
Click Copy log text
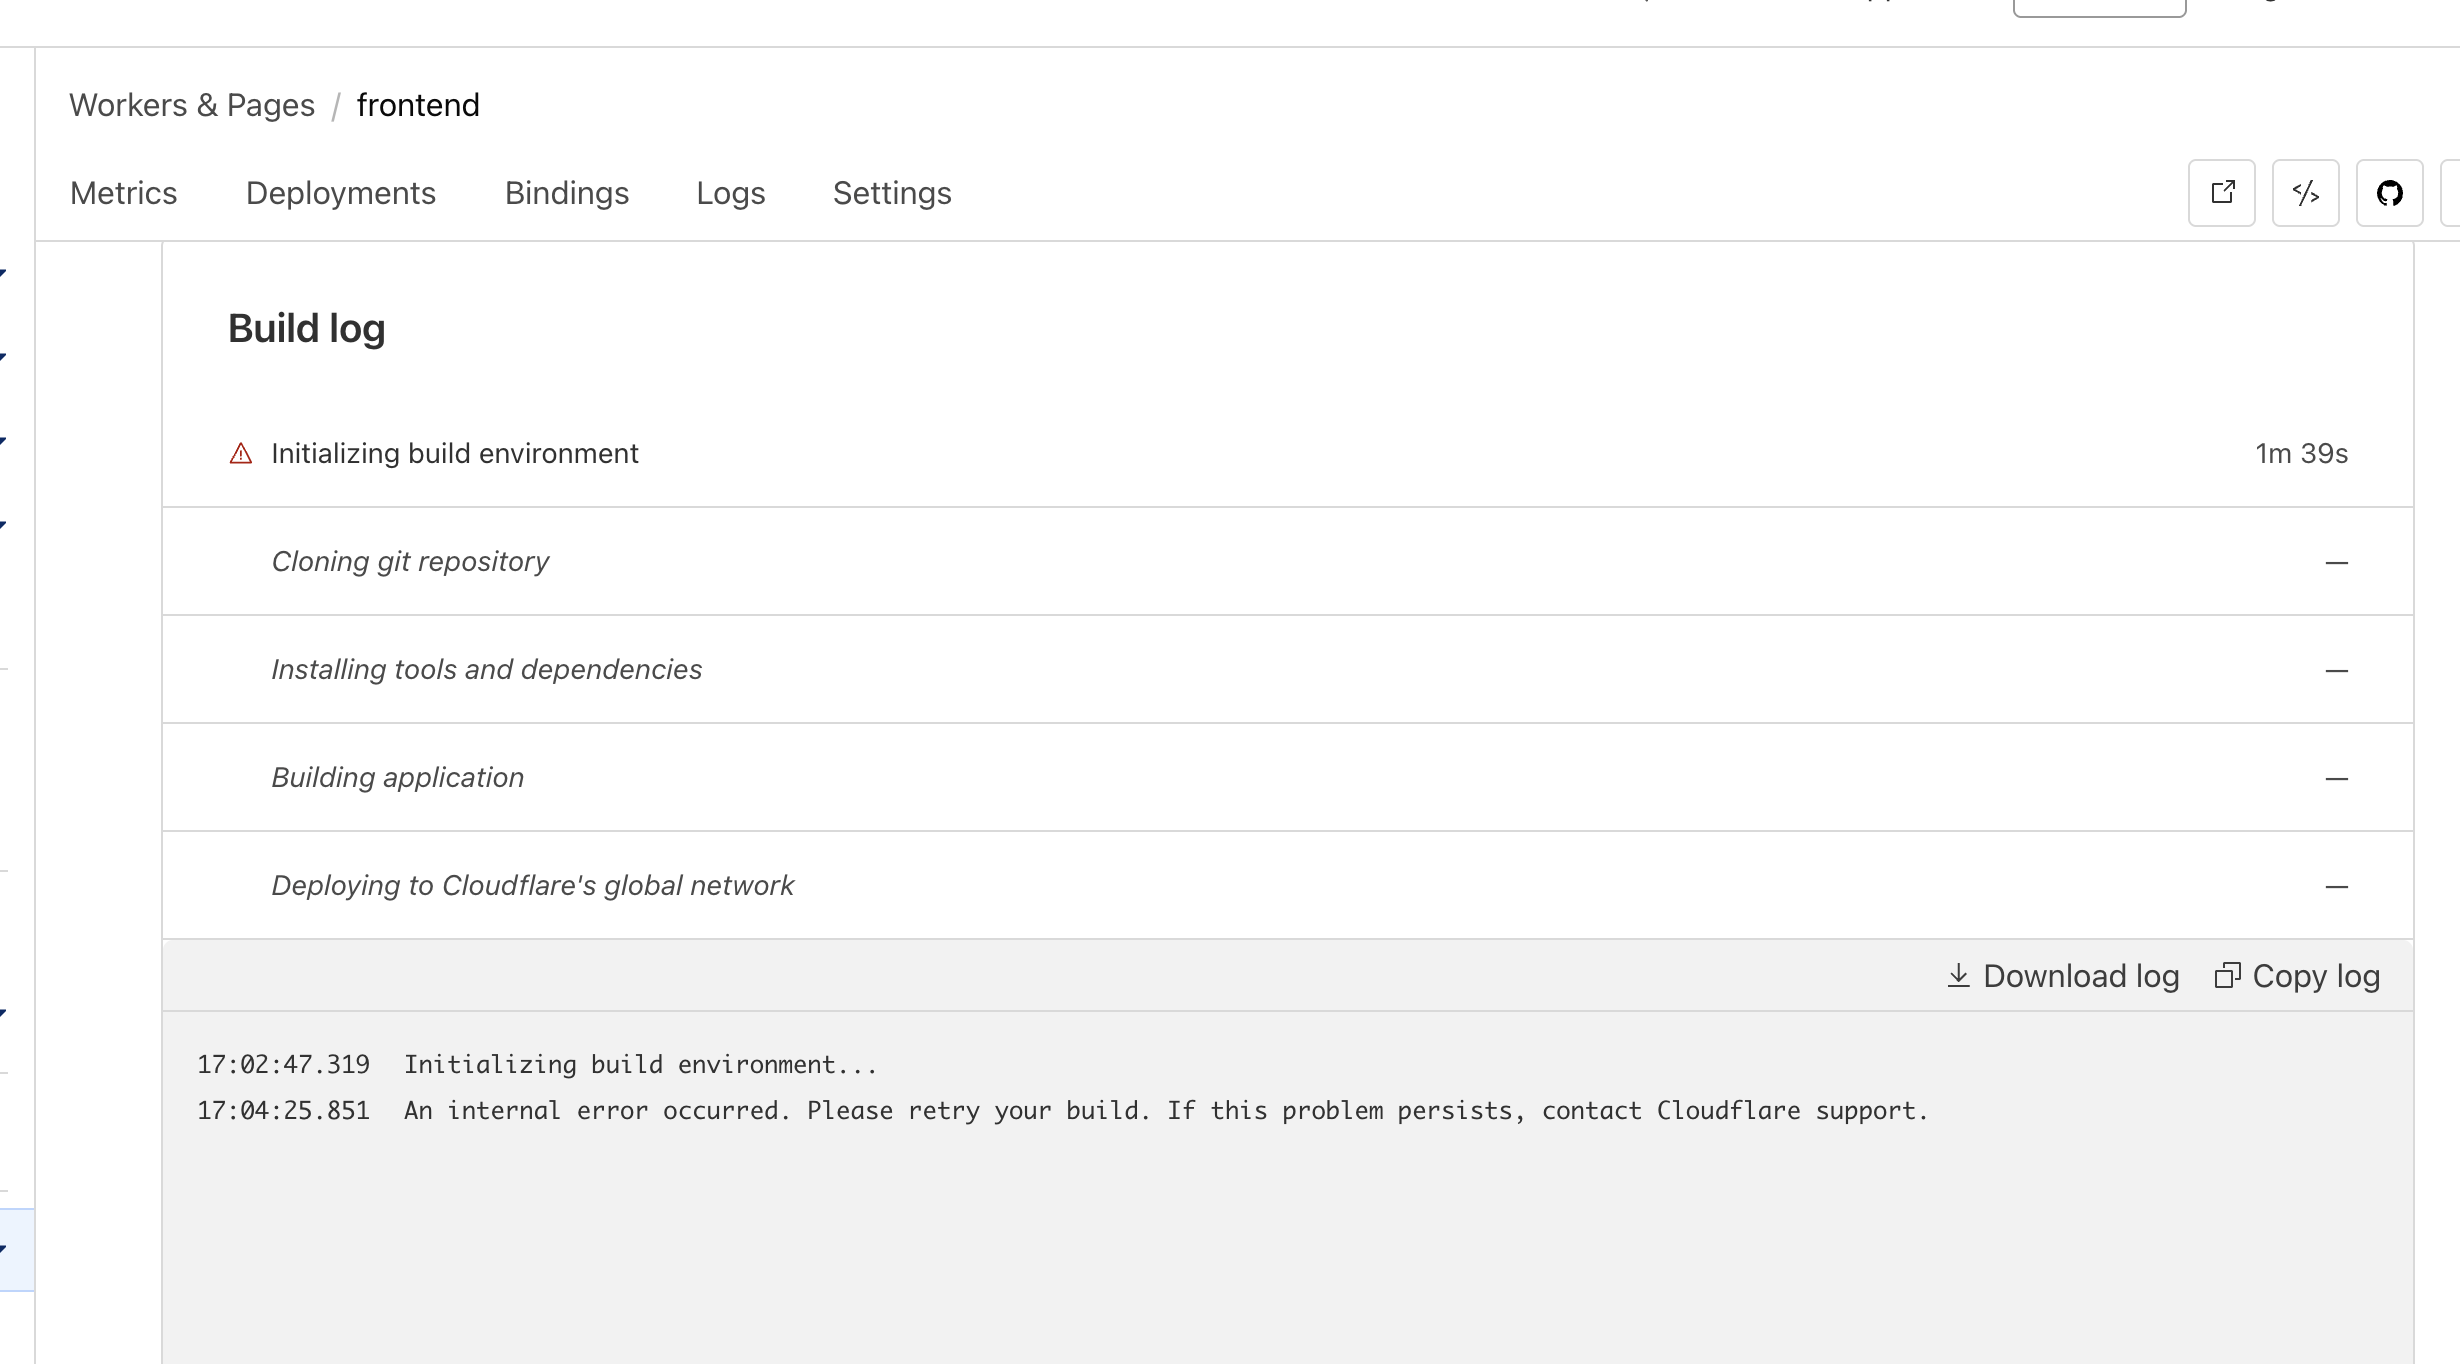[2316, 976]
